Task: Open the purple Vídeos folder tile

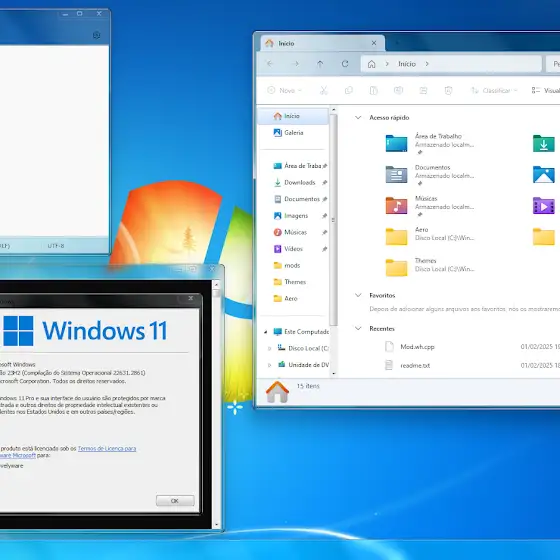Action: (544, 205)
